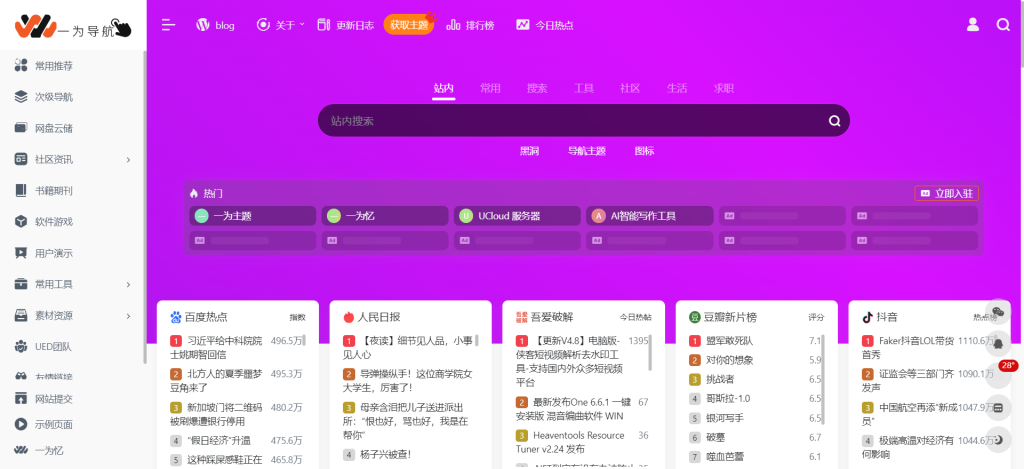Click the sidebar vertical scrollbar
1024x469 pixels.
[144, 206]
